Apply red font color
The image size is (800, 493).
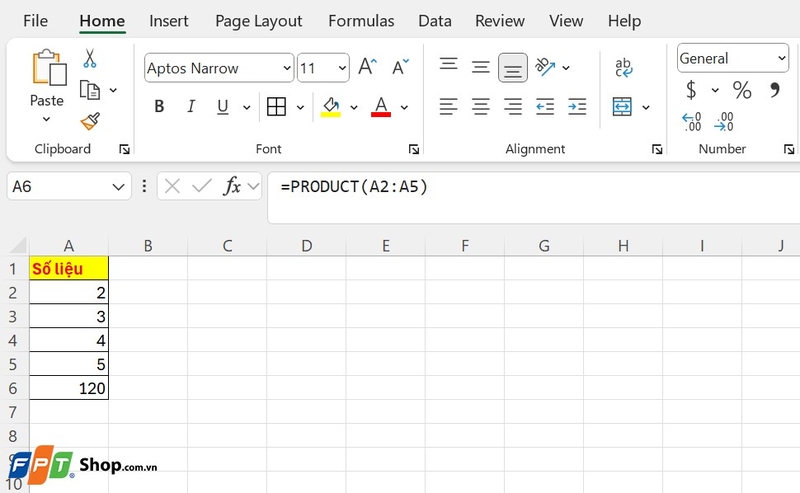[x=381, y=107]
